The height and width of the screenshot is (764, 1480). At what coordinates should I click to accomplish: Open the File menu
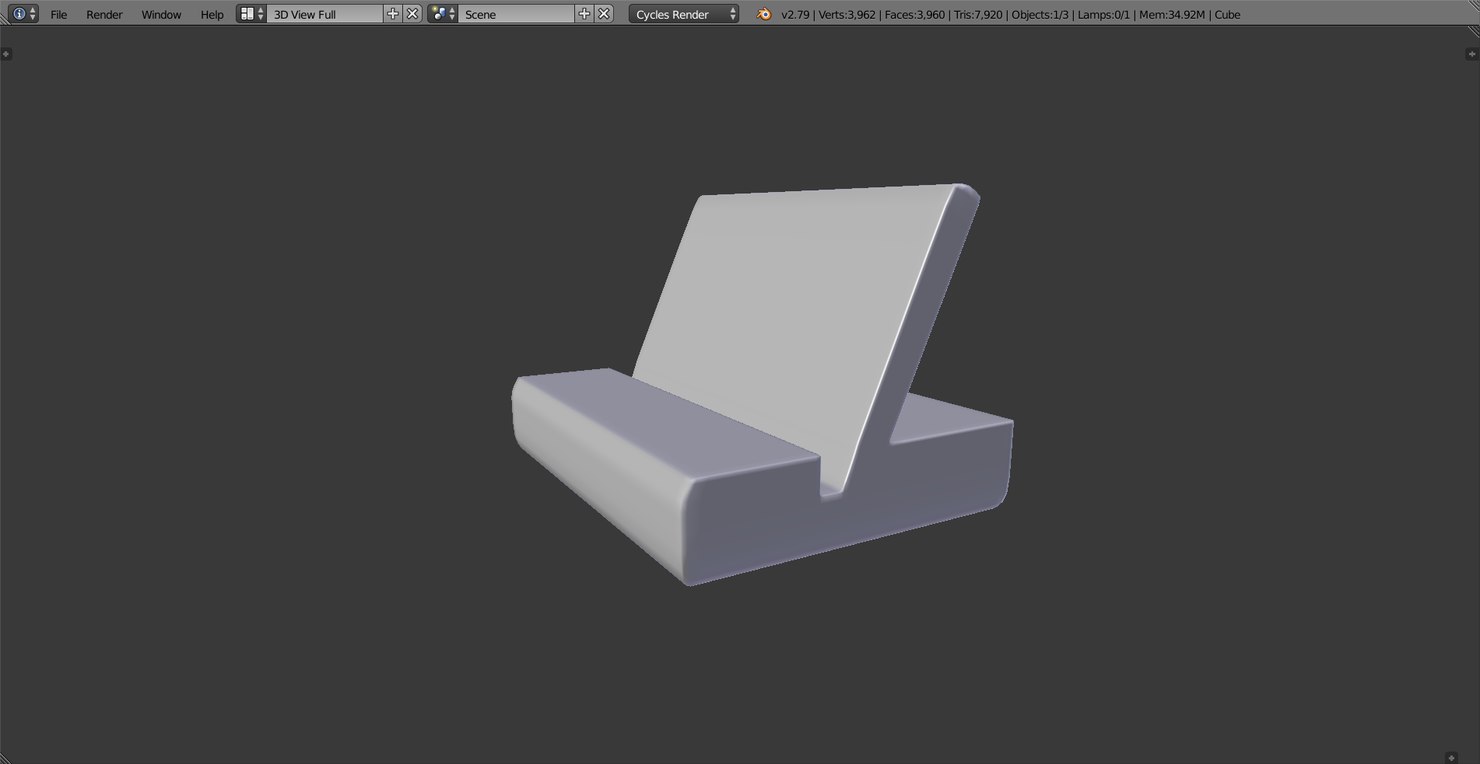pyautogui.click(x=58, y=14)
